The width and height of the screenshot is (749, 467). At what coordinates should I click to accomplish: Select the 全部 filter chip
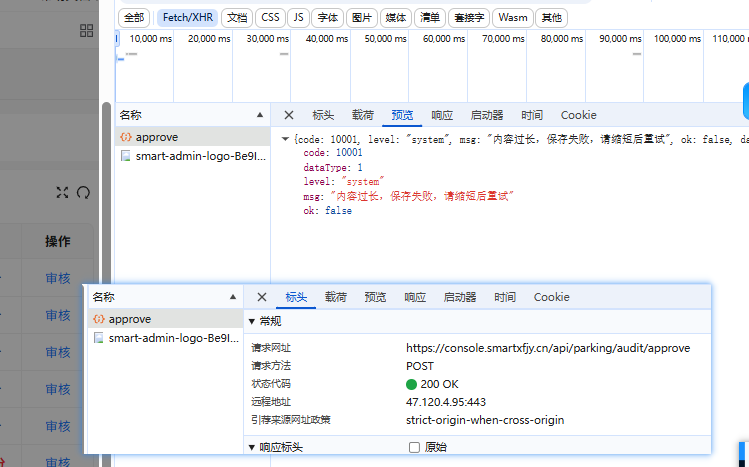click(x=134, y=18)
